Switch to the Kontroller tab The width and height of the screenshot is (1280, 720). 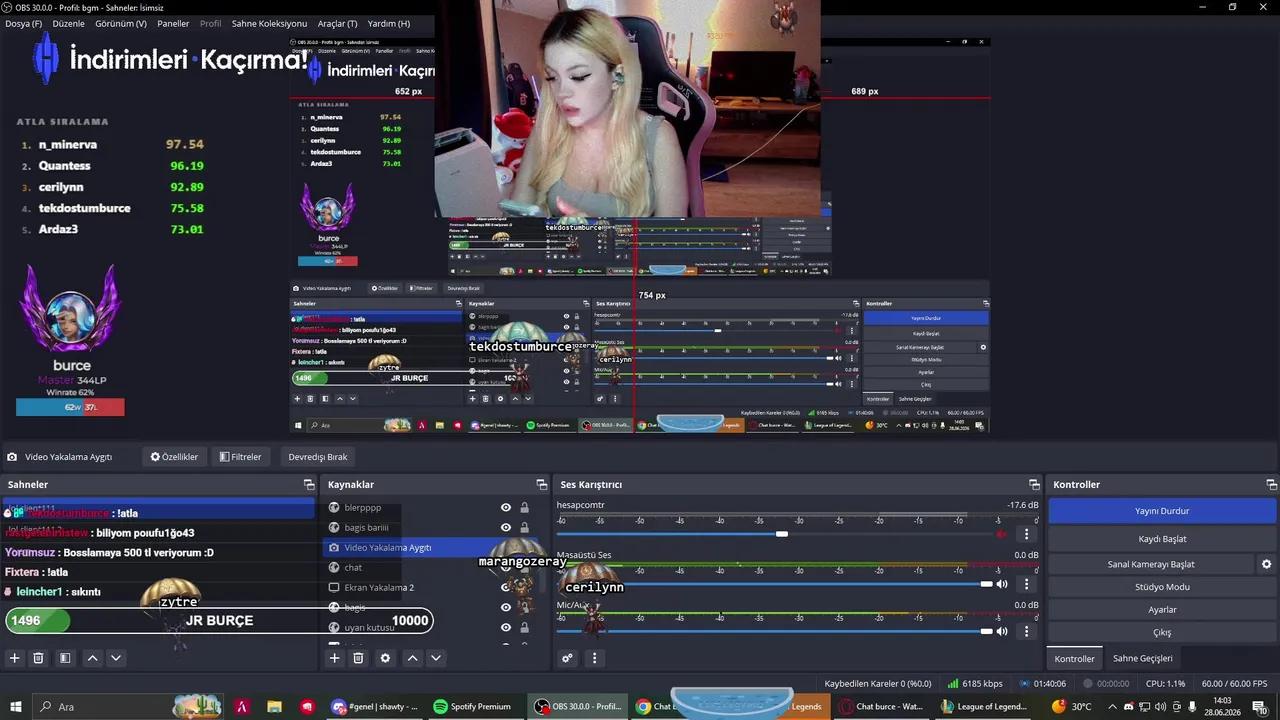[1075, 658]
